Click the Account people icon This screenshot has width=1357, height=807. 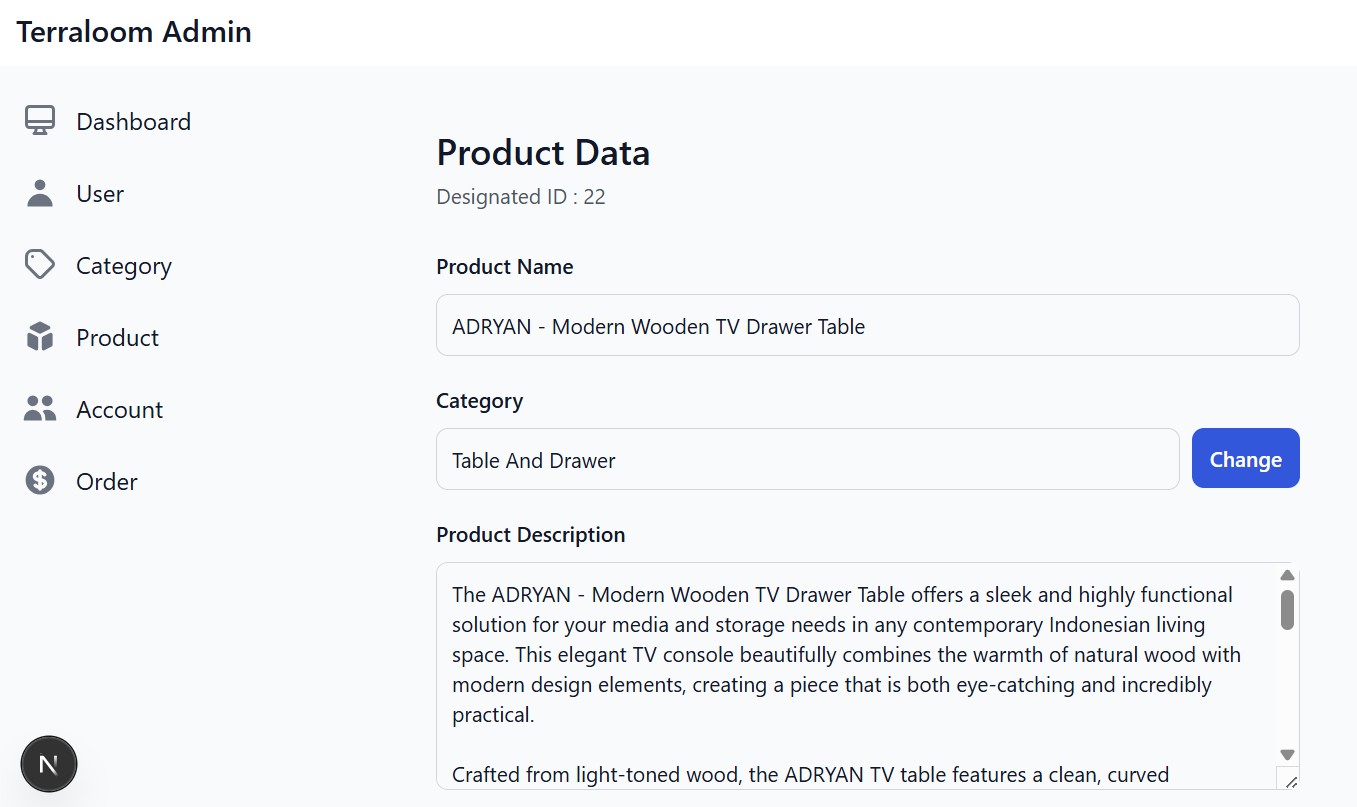point(40,409)
